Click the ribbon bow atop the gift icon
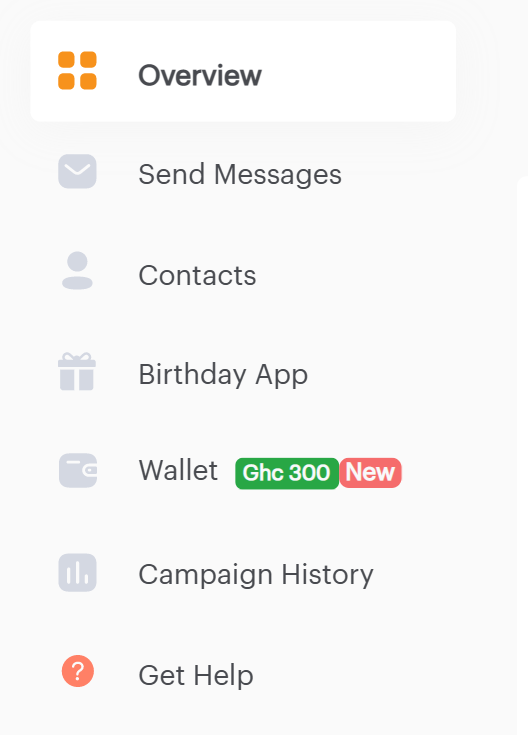Screen dimensions: 528x735 point(77,357)
